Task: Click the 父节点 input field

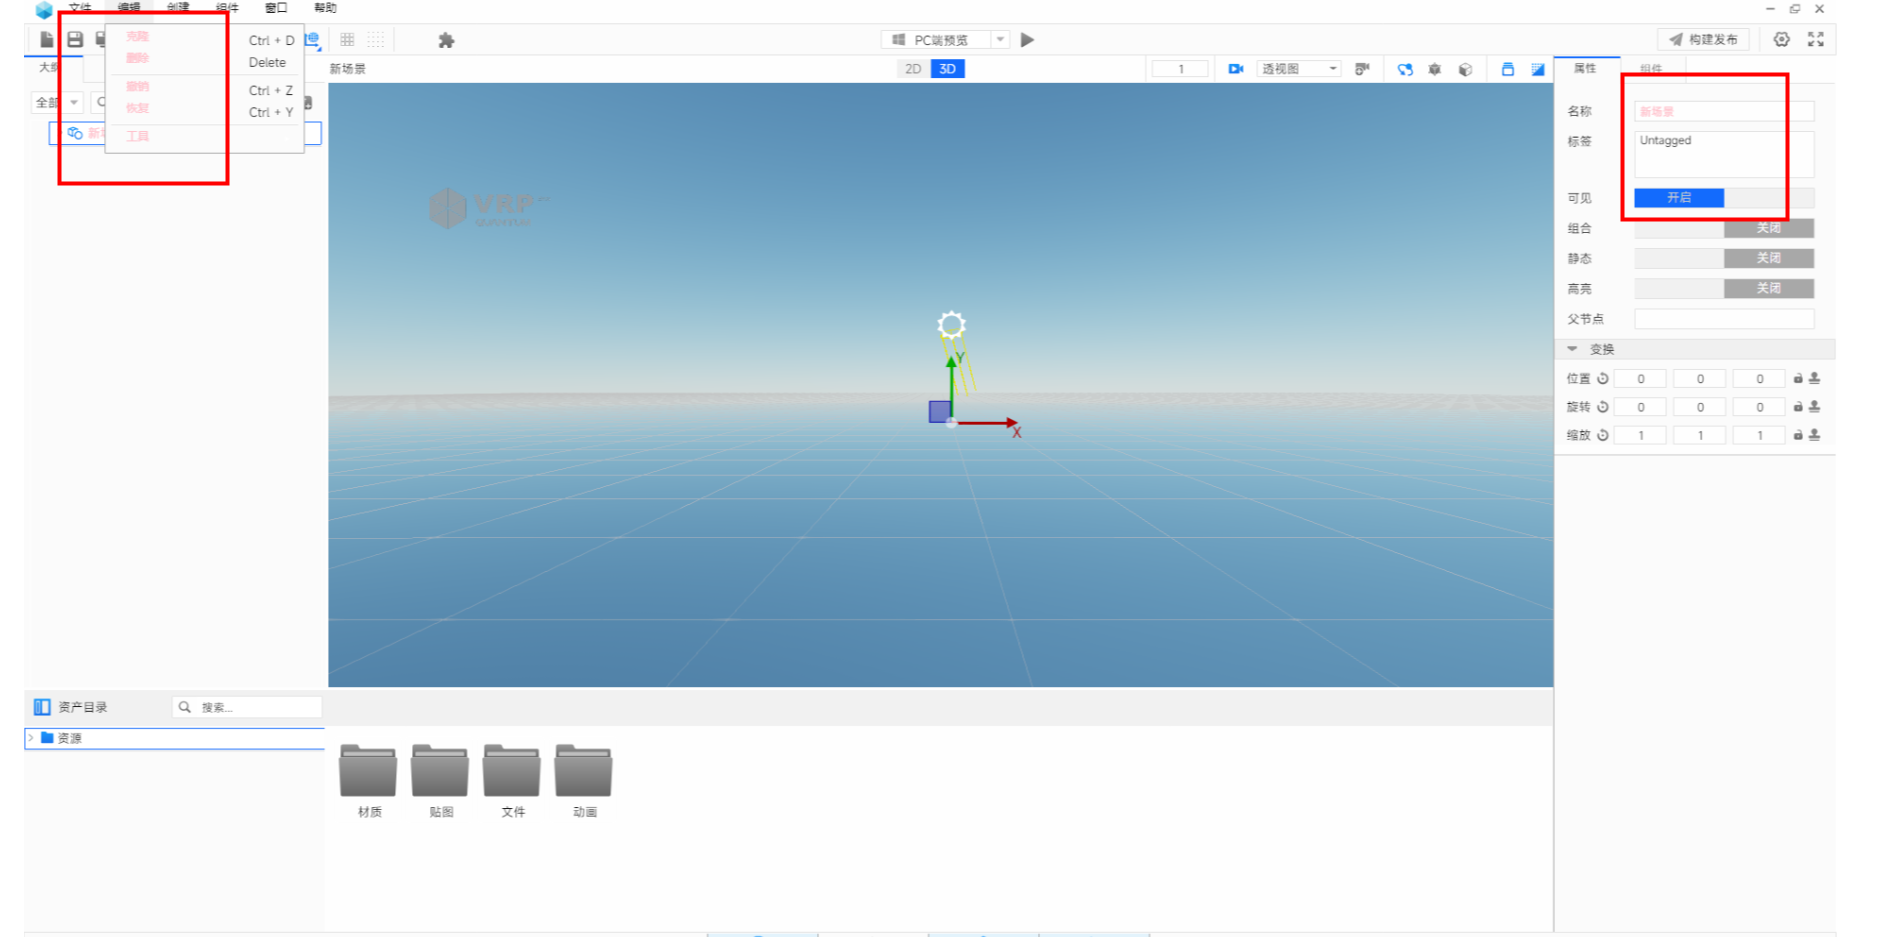Action: click(1724, 319)
